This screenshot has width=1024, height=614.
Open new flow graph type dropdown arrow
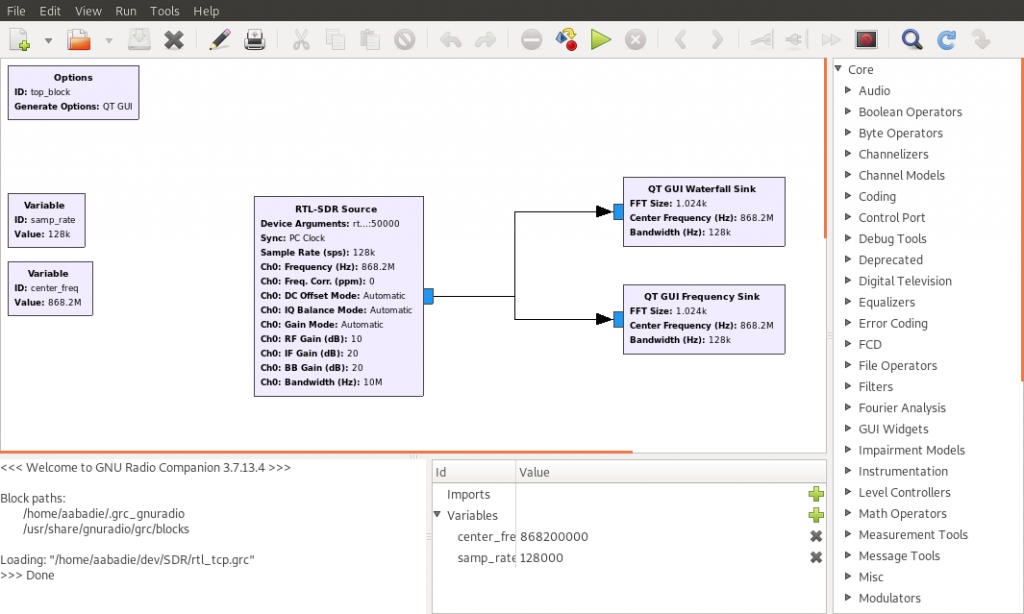[48, 40]
